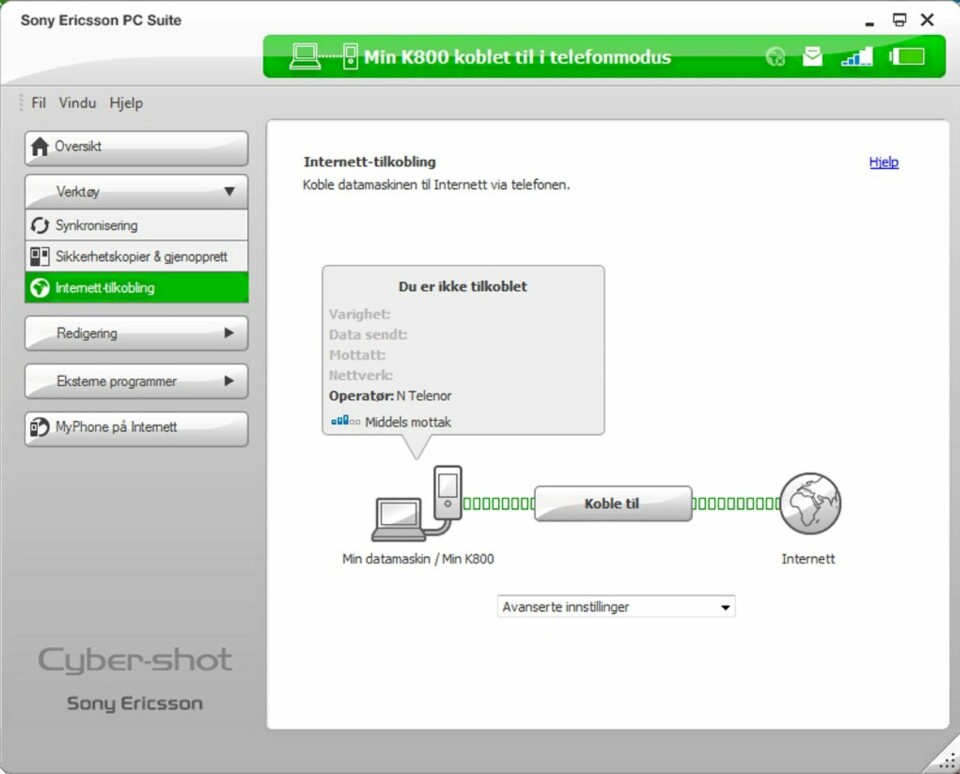Viewport: 960px width, 774px height.
Task: Click the window resize grip corner
Action: pos(947,761)
